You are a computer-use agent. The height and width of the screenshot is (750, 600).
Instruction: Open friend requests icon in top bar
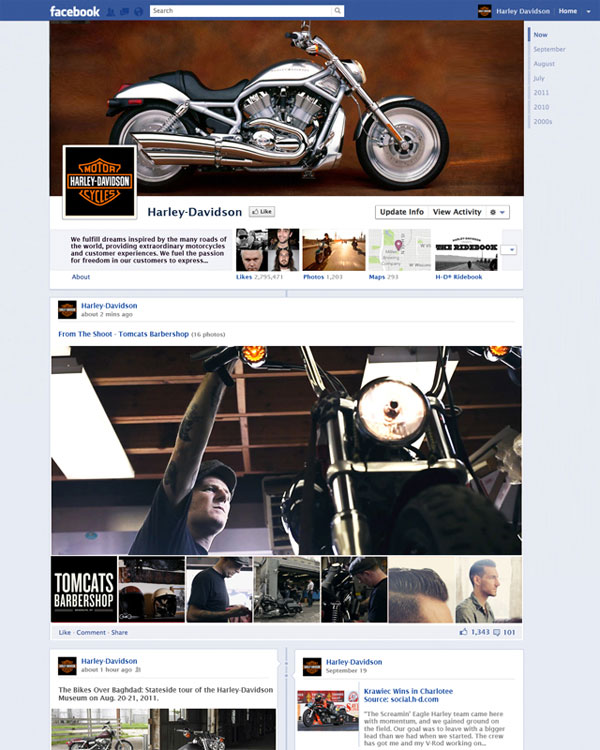pos(111,11)
